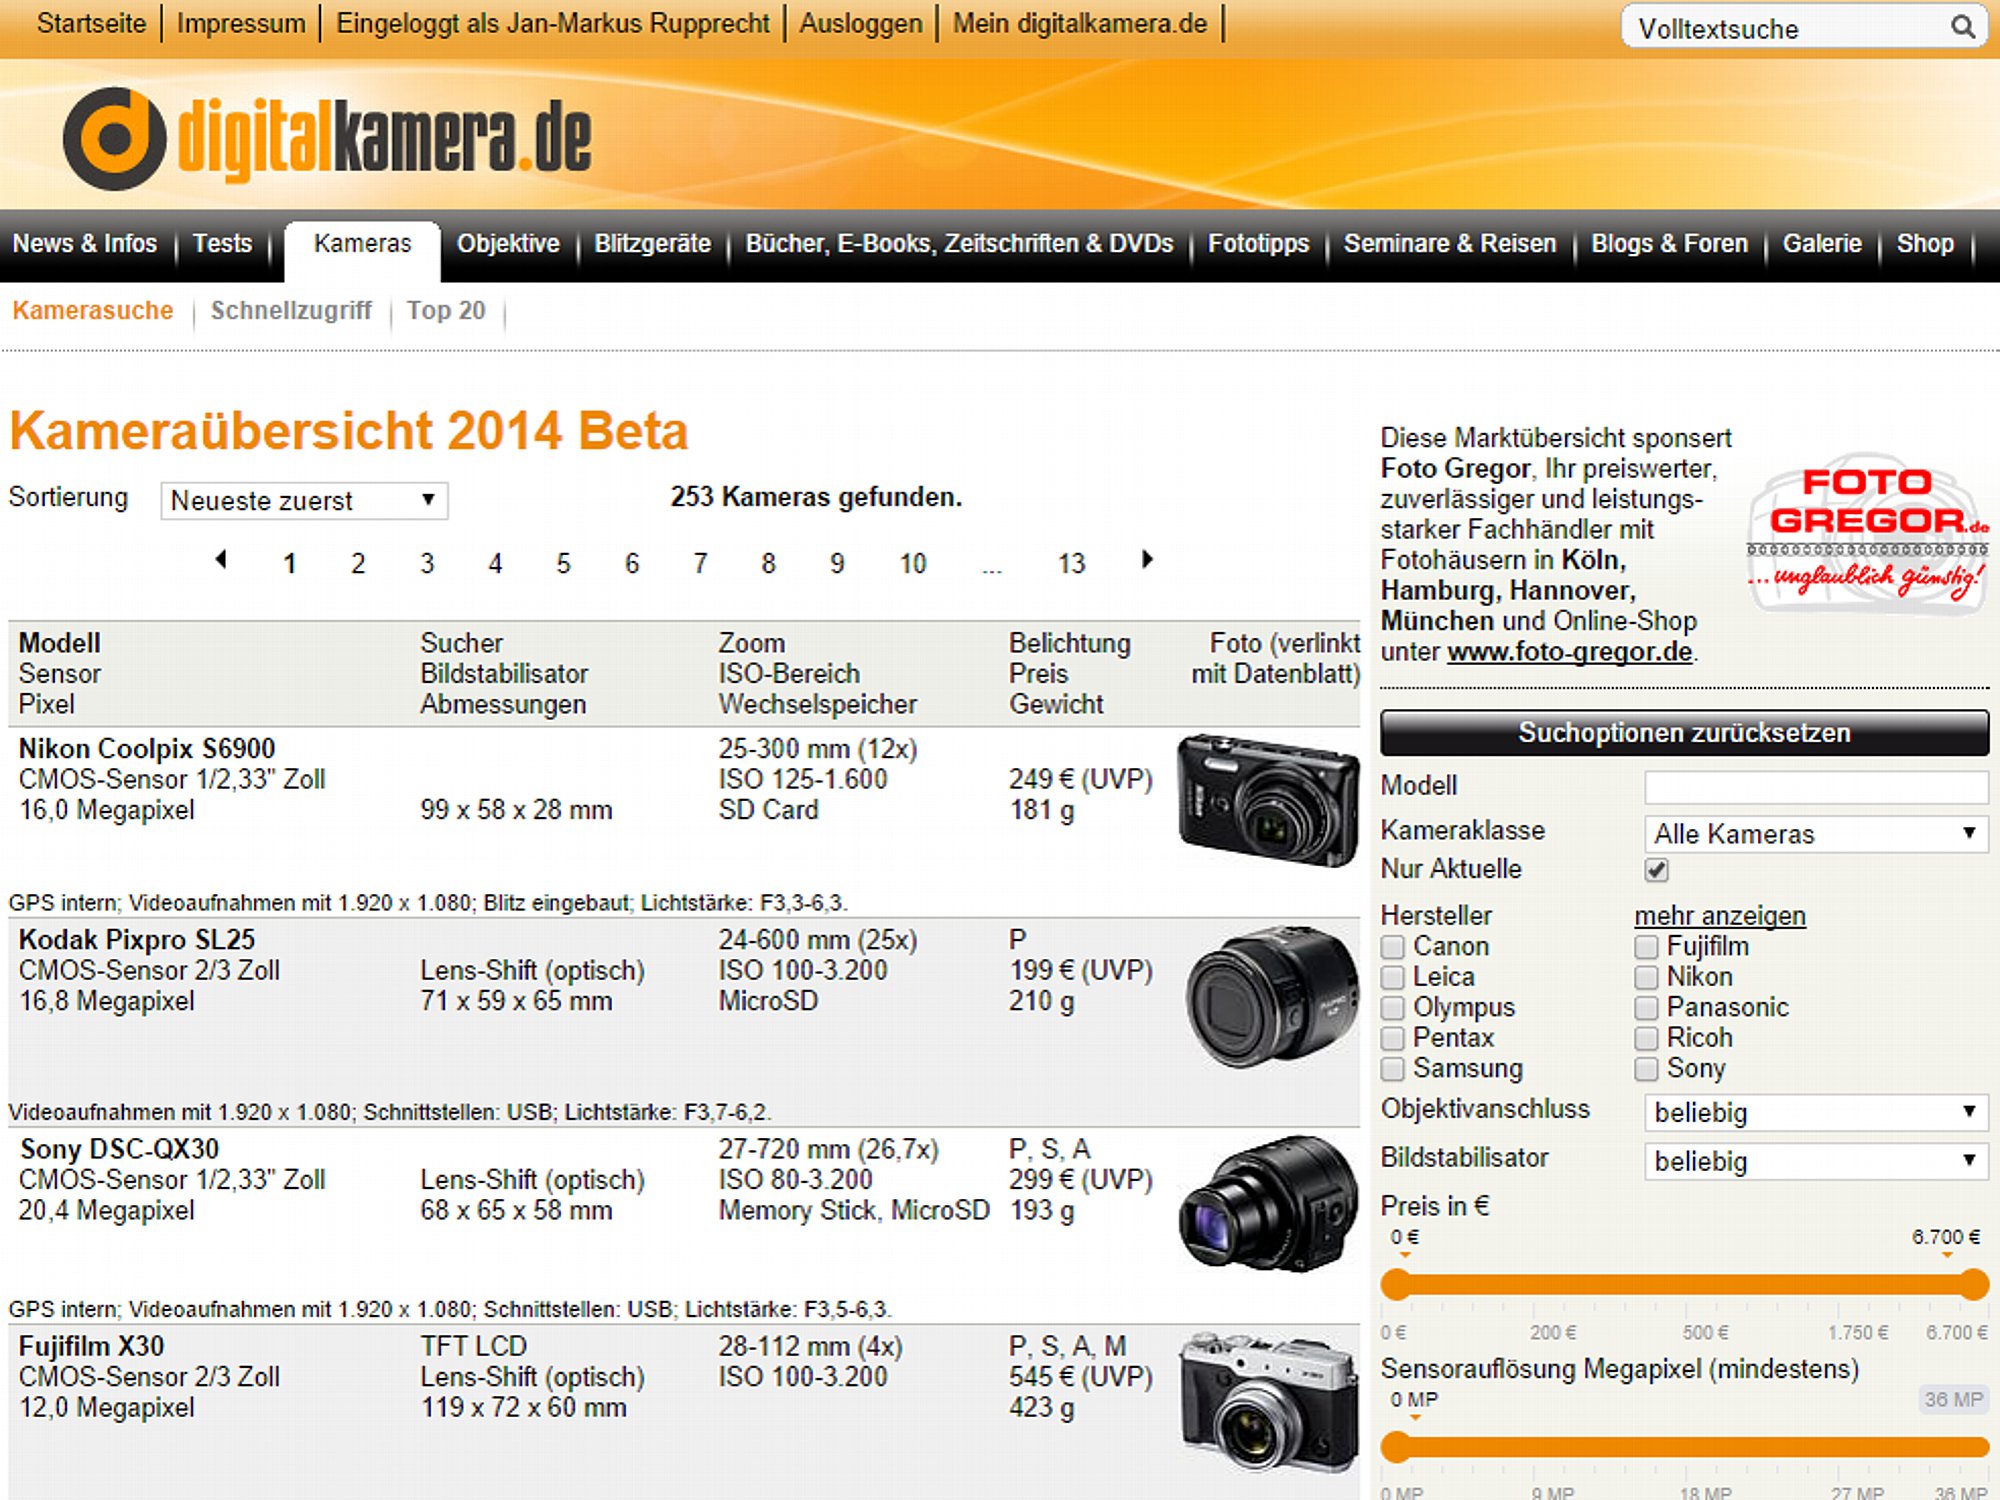The height and width of the screenshot is (1500, 2000).
Task: Click the mehr anzeigen link
Action: [1720, 916]
